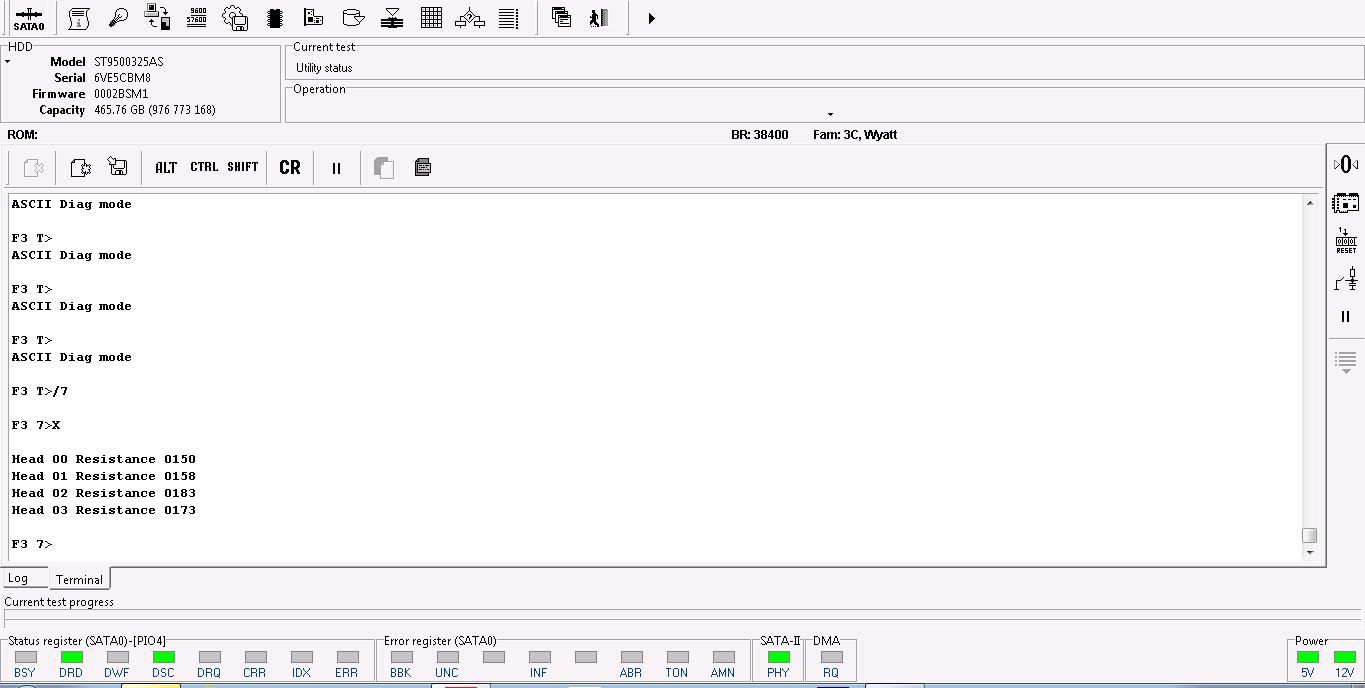Click the gear with floppy disk icon

point(235,18)
